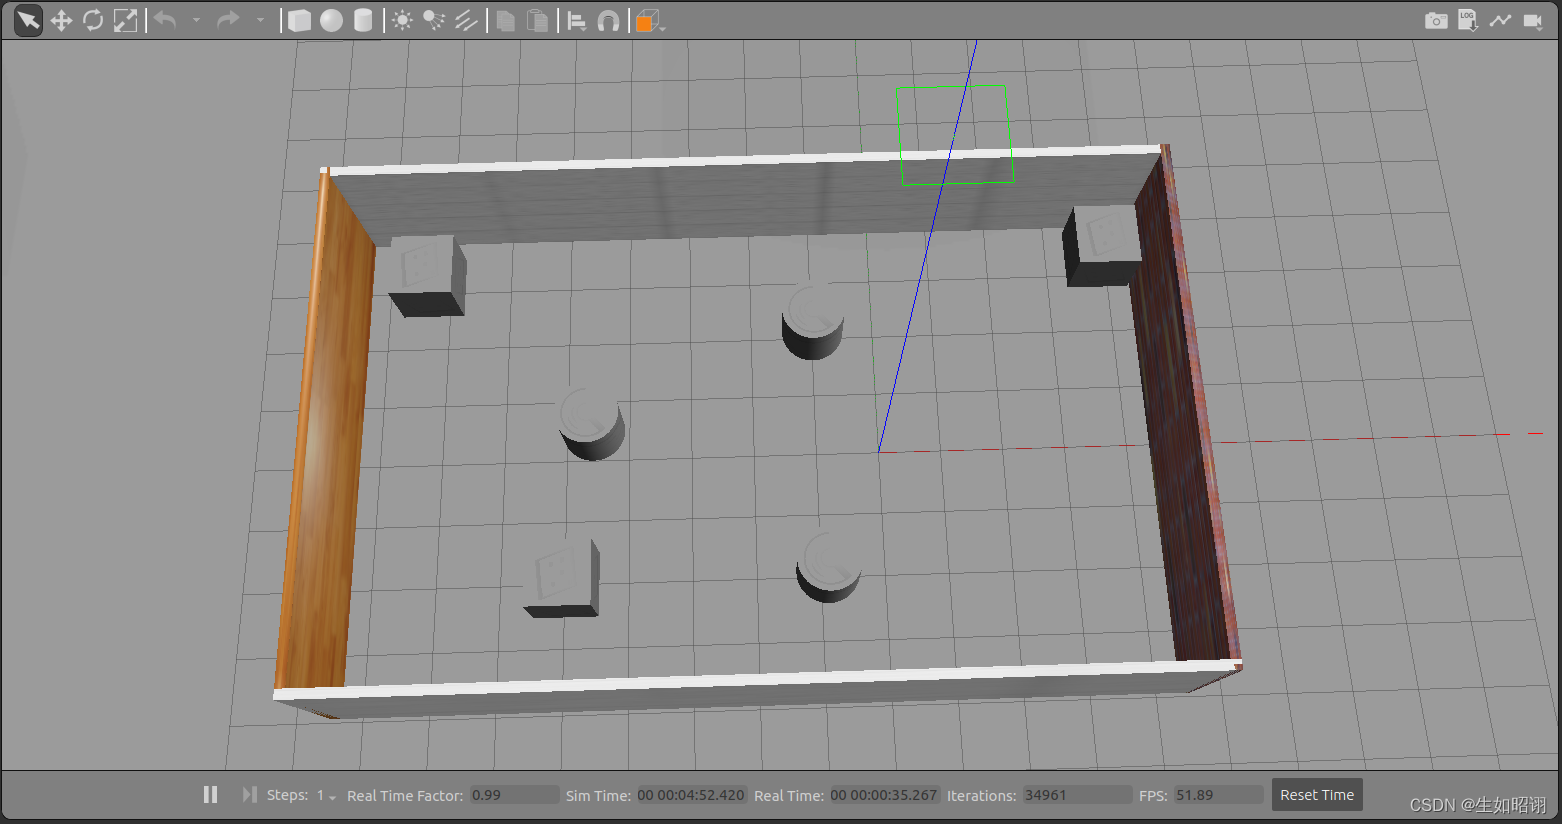Select the cylinder nearest the front wall
The height and width of the screenshot is (824, 1562).
click(x=828, y=565)
